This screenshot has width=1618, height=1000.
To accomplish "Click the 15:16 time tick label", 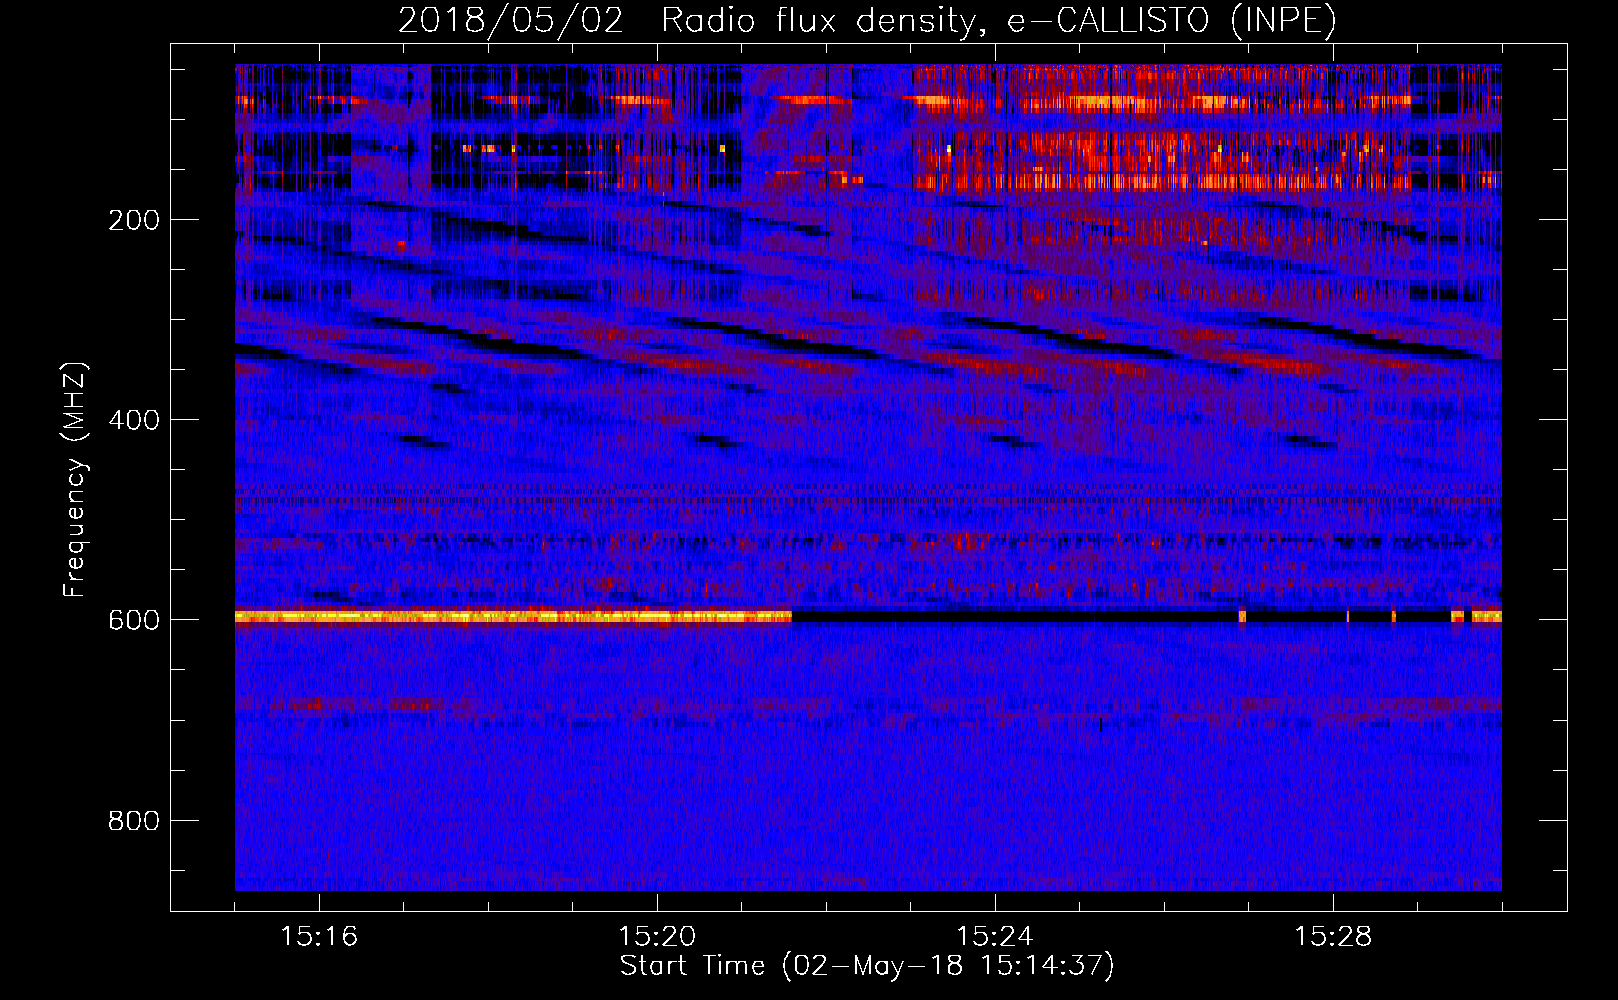I will (x=319, y=936).
